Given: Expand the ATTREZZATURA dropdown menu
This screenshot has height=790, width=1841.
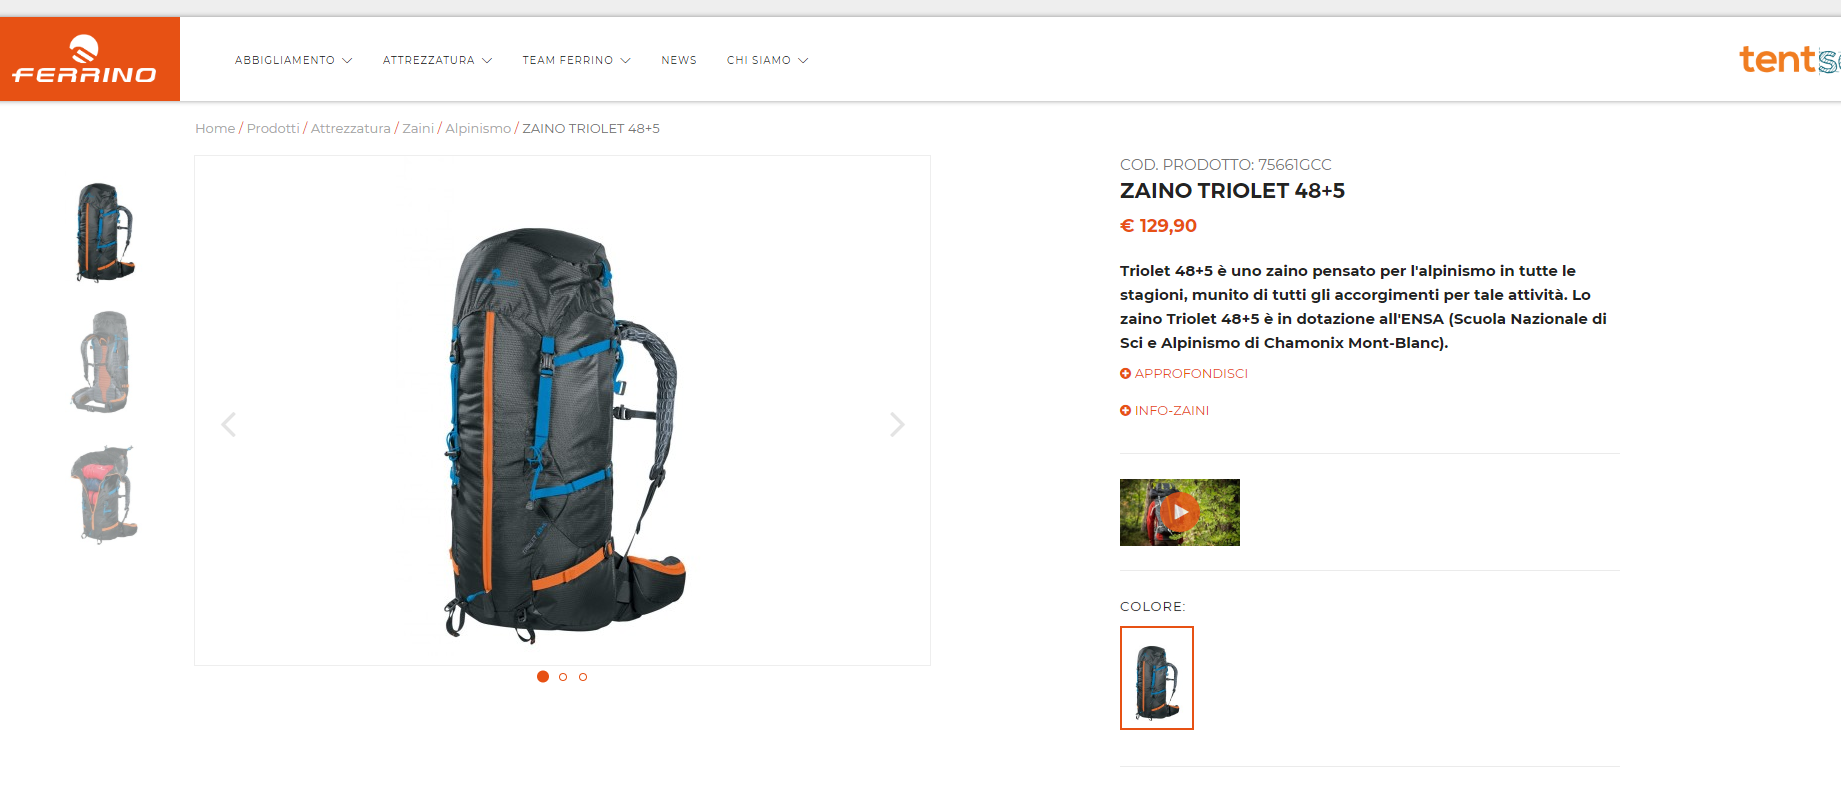Looking at the screenshot, I should (438, 60).
